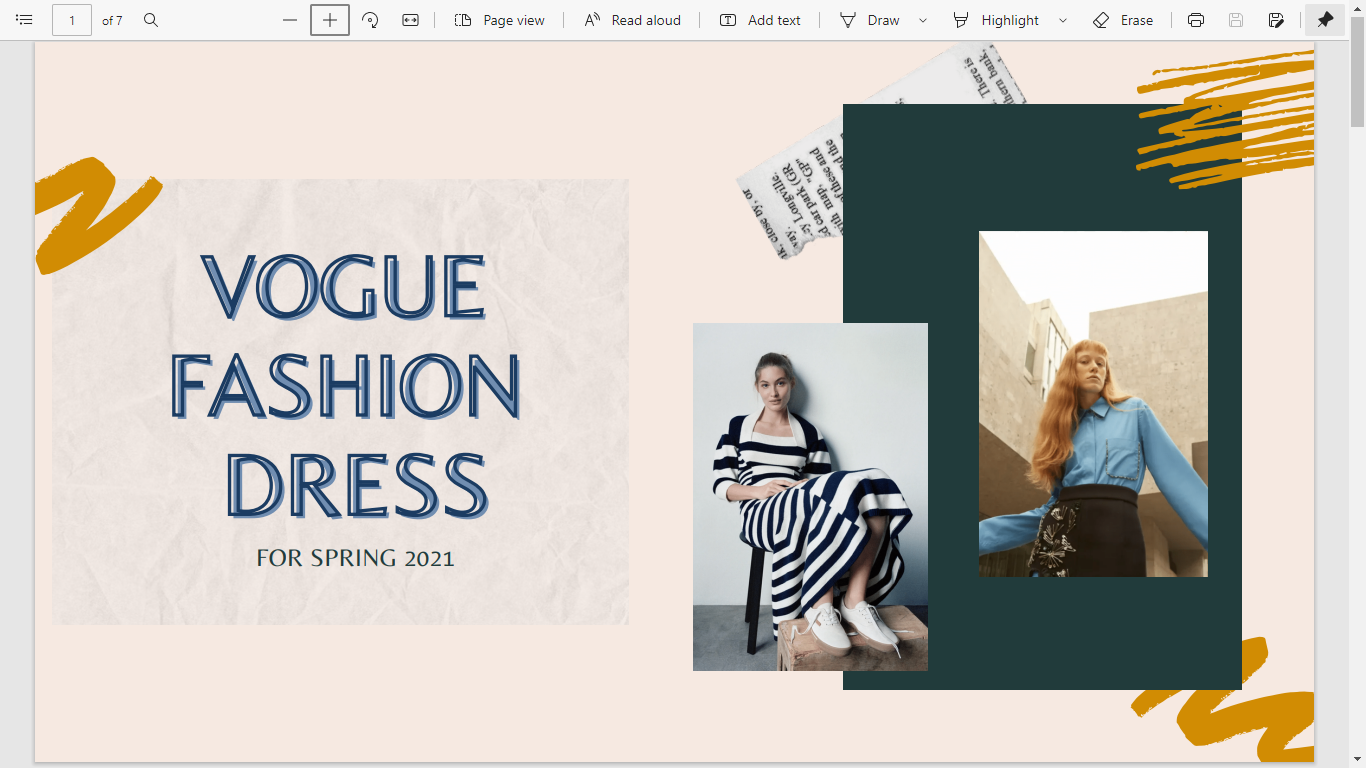Start Read aloud
Image resolution: width=1366 pixels, height=768 pixels.
click(632, 20)
